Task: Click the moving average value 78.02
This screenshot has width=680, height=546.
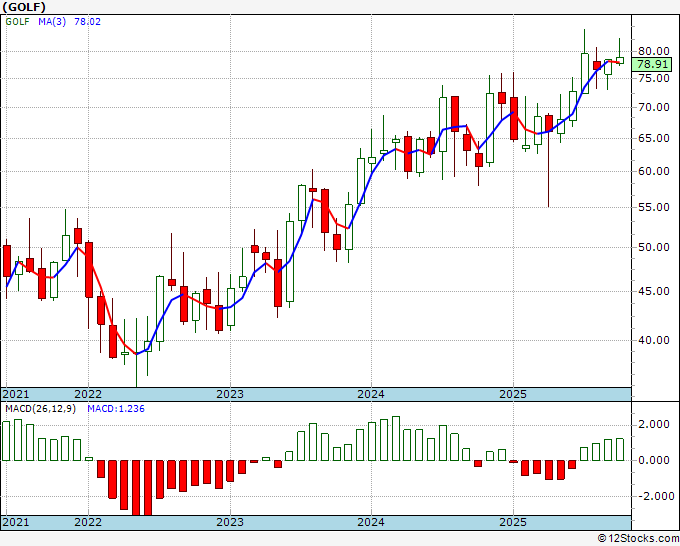Action: tap(88, 21)
